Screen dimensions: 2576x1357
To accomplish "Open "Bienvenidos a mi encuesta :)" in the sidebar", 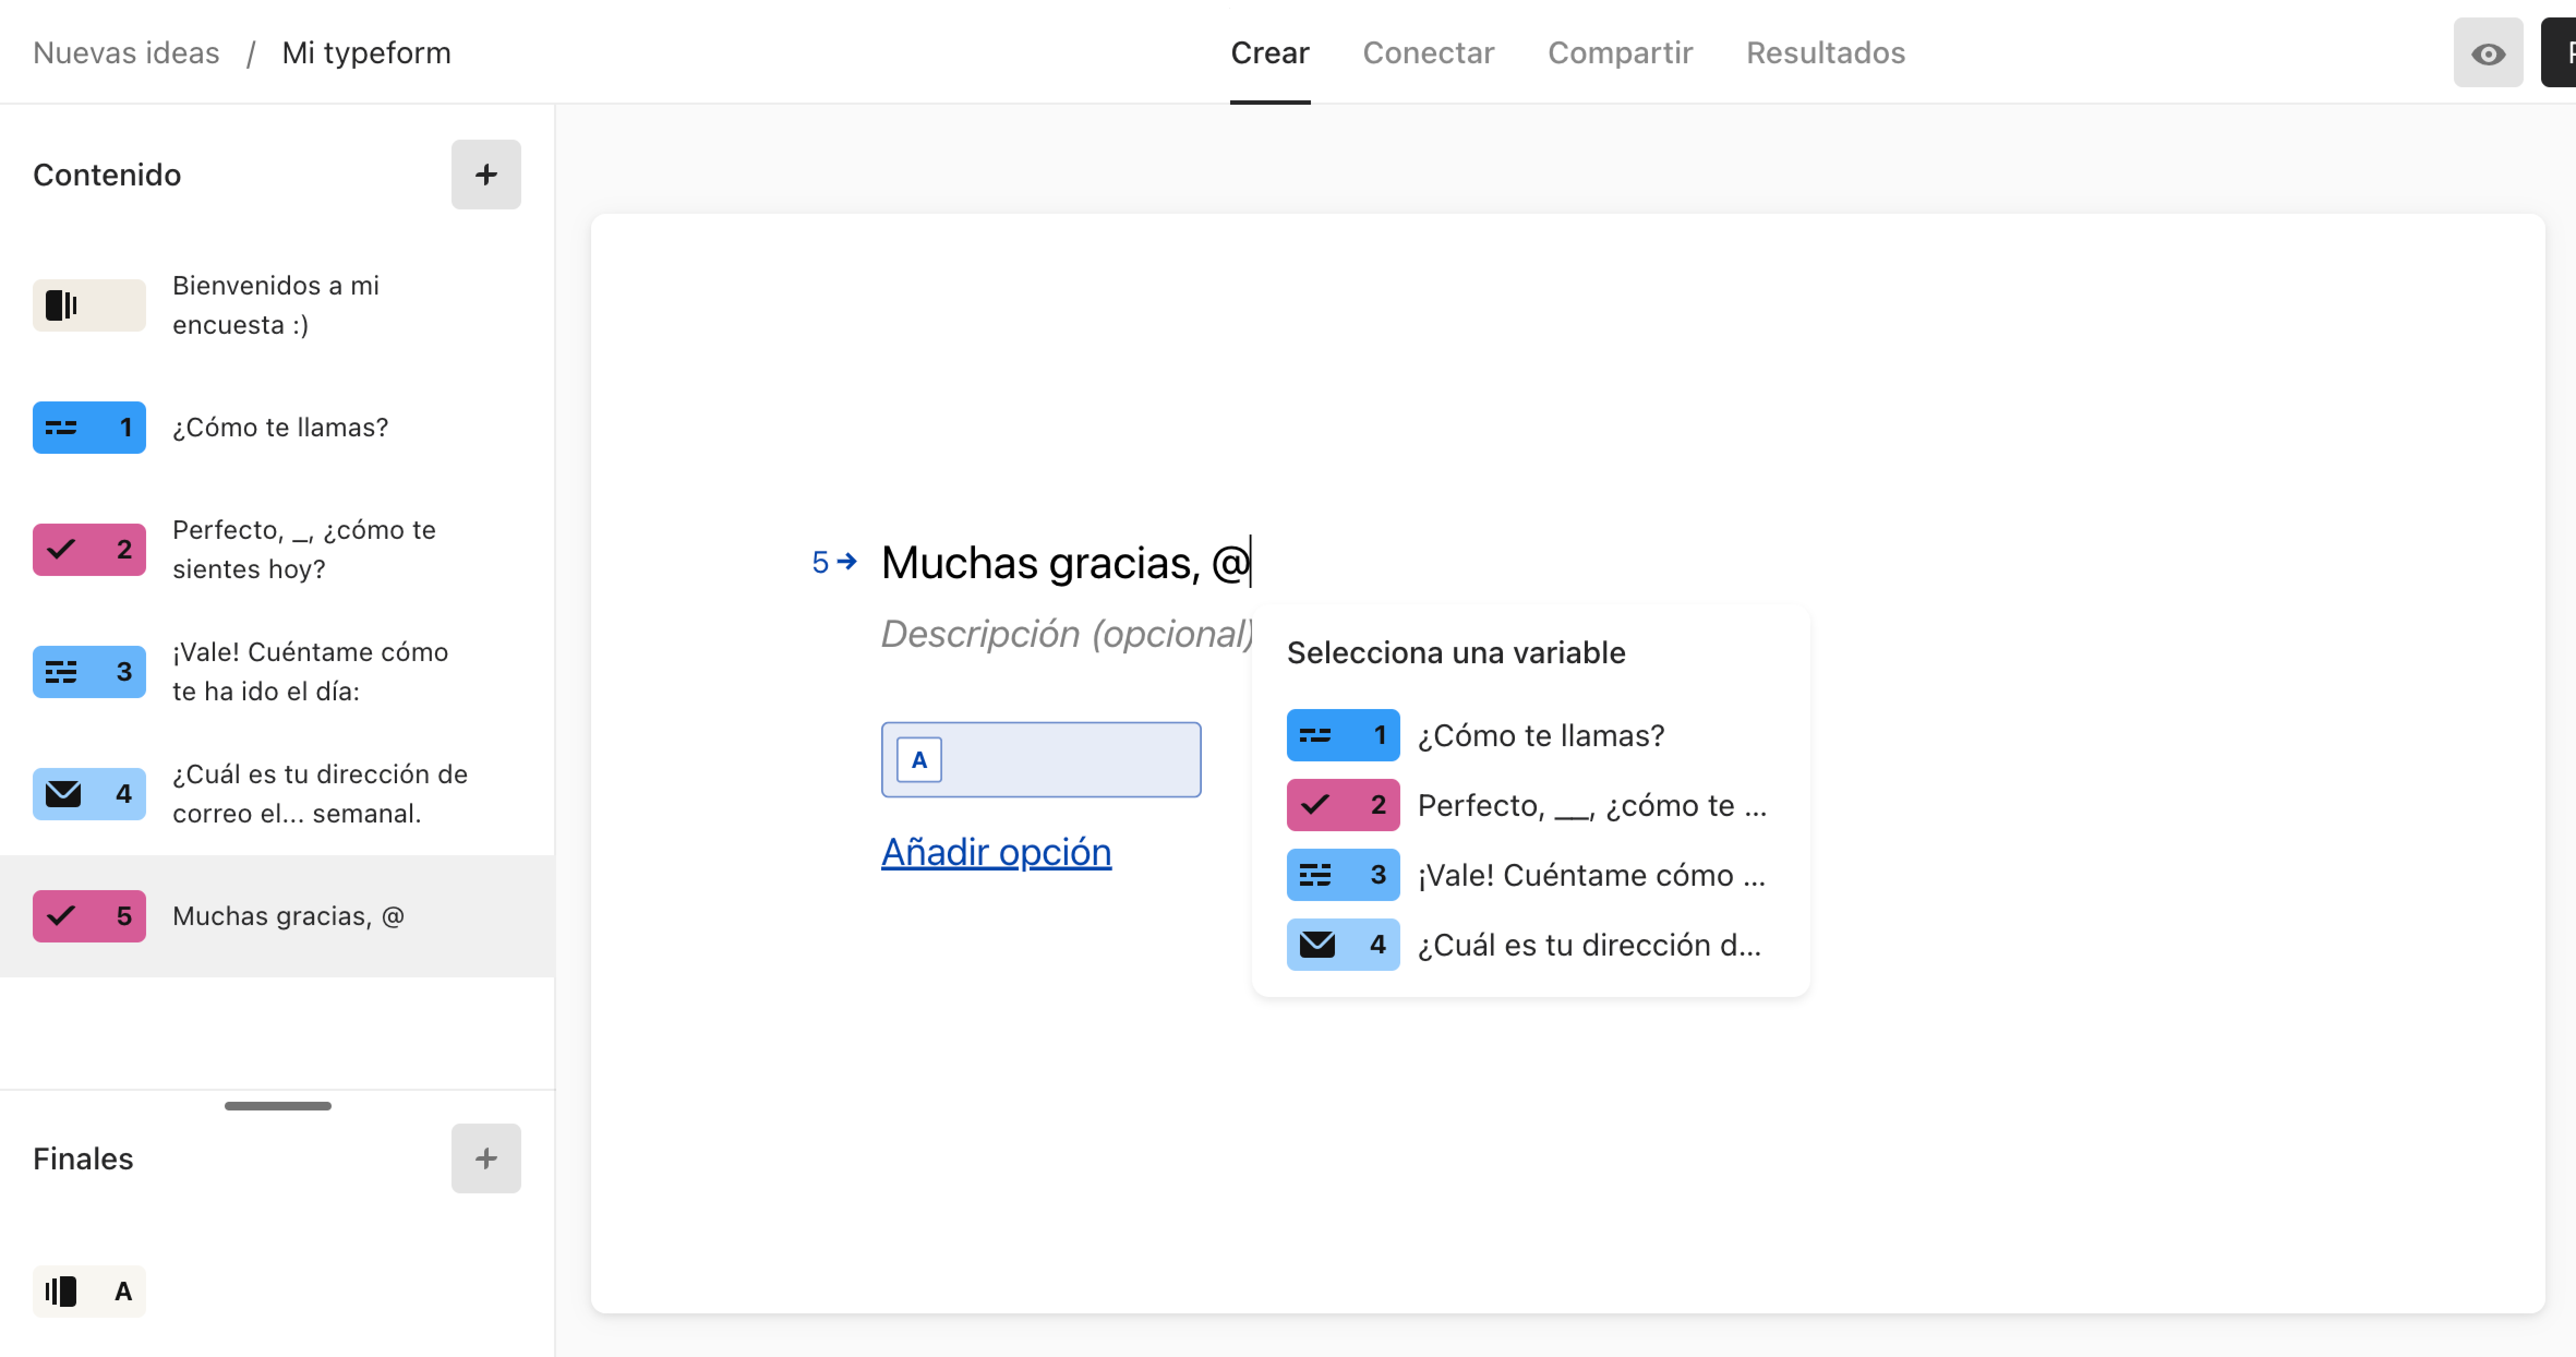I will 277,305.
